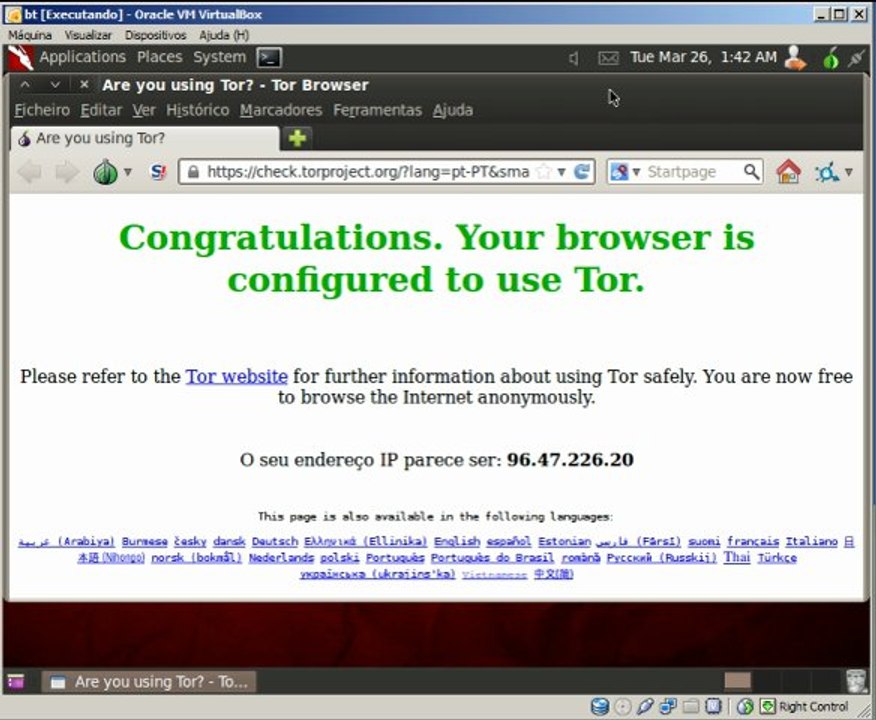This screenshot has height=720, width=876.
Task: Switch page language to français
Action: pyautogui.click(x=753, y=541)
